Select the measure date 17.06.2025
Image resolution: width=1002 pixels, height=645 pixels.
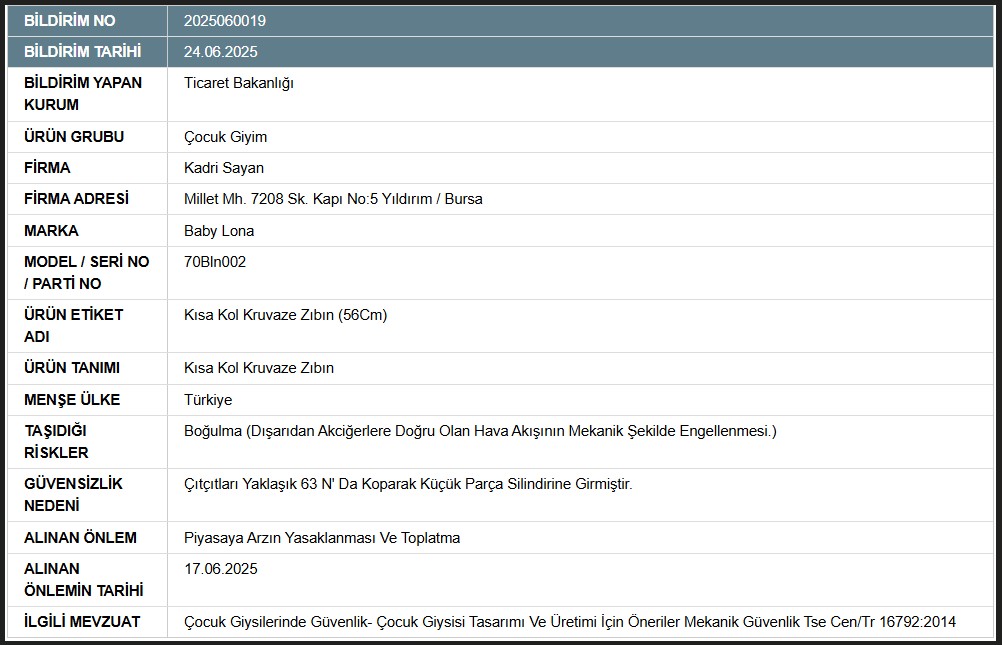(x=220, y=569)
